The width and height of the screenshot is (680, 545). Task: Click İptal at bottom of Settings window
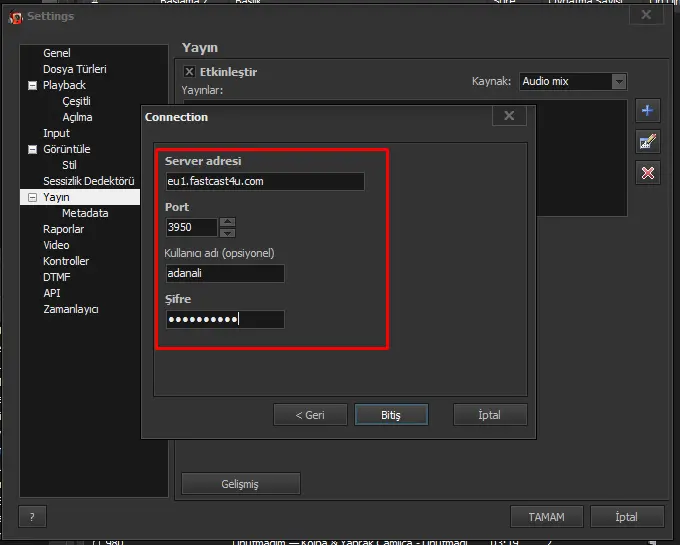(x=627, y=517)
